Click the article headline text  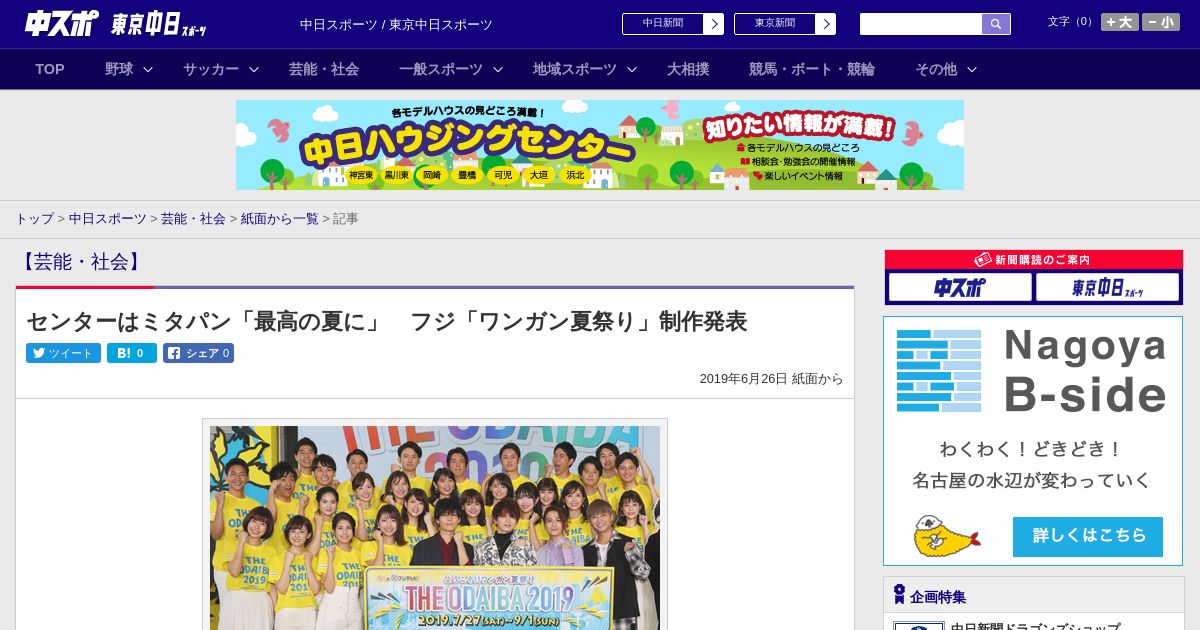[x=386, y=321]
